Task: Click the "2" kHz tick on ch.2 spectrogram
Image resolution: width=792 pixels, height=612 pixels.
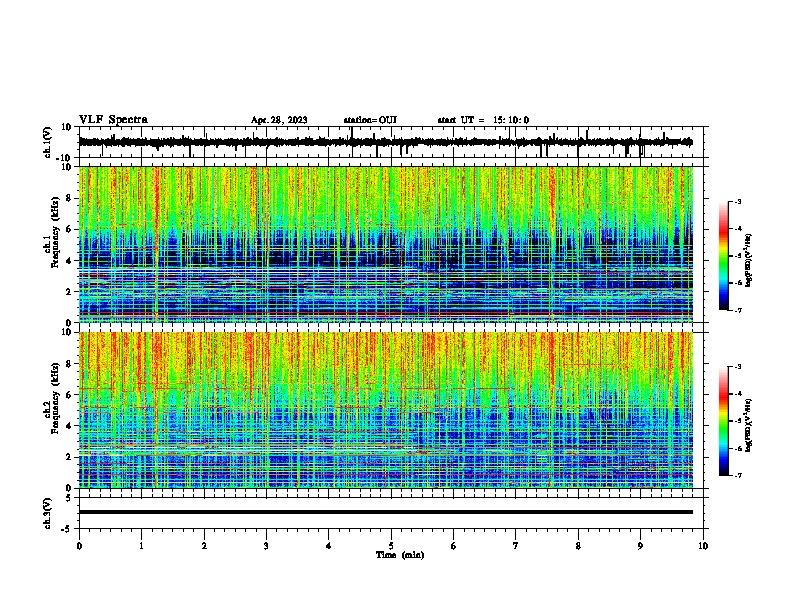Action: tap(69, 457)
